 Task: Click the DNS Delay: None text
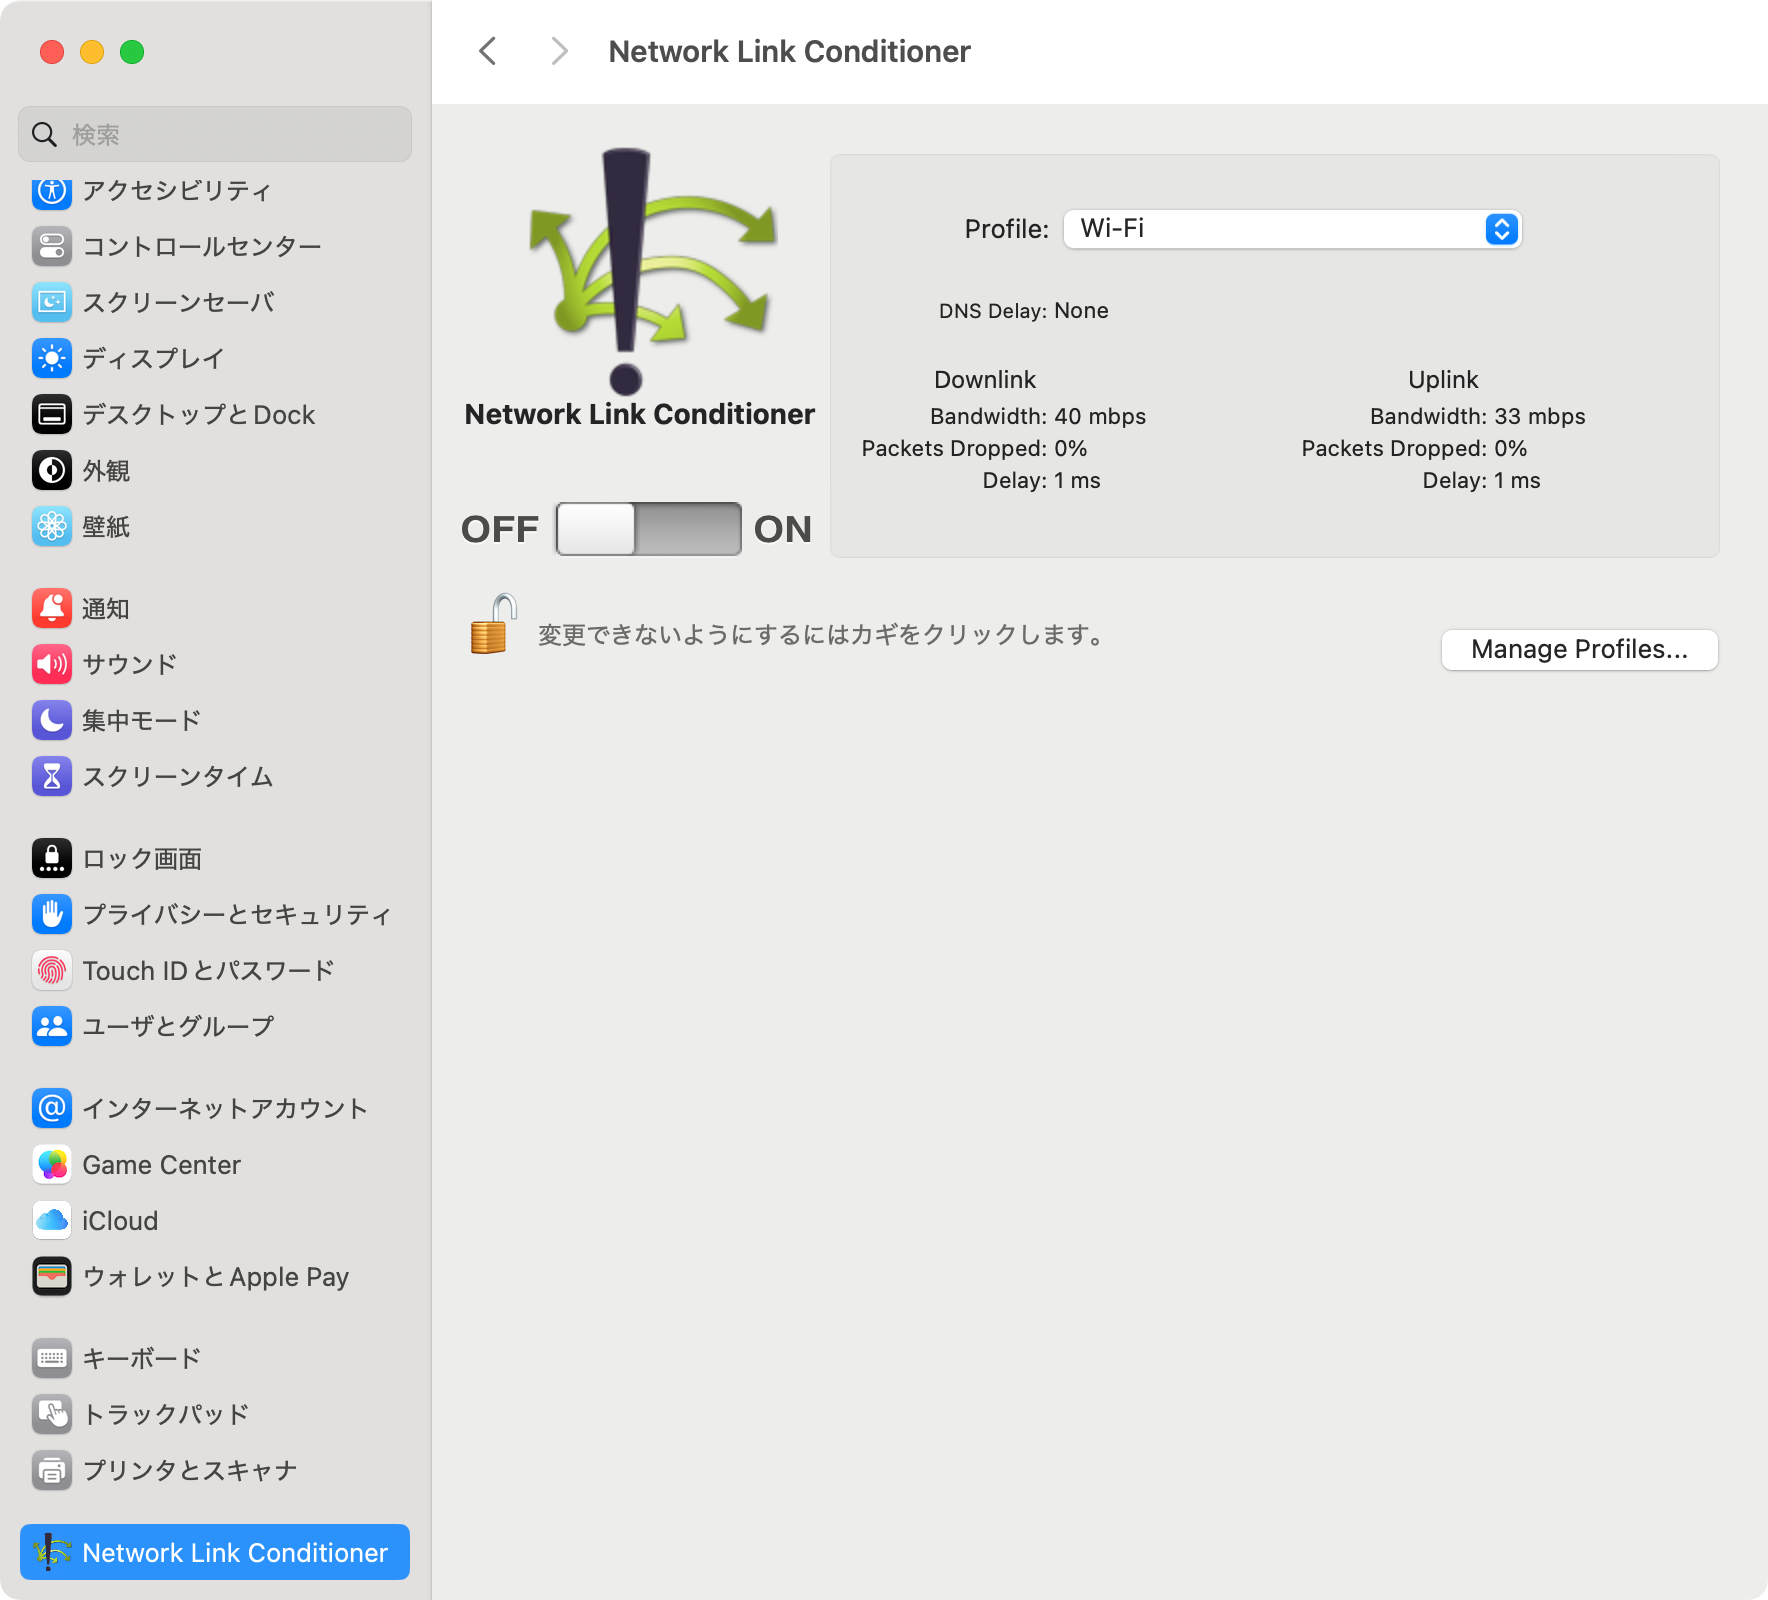point(1023,311)
